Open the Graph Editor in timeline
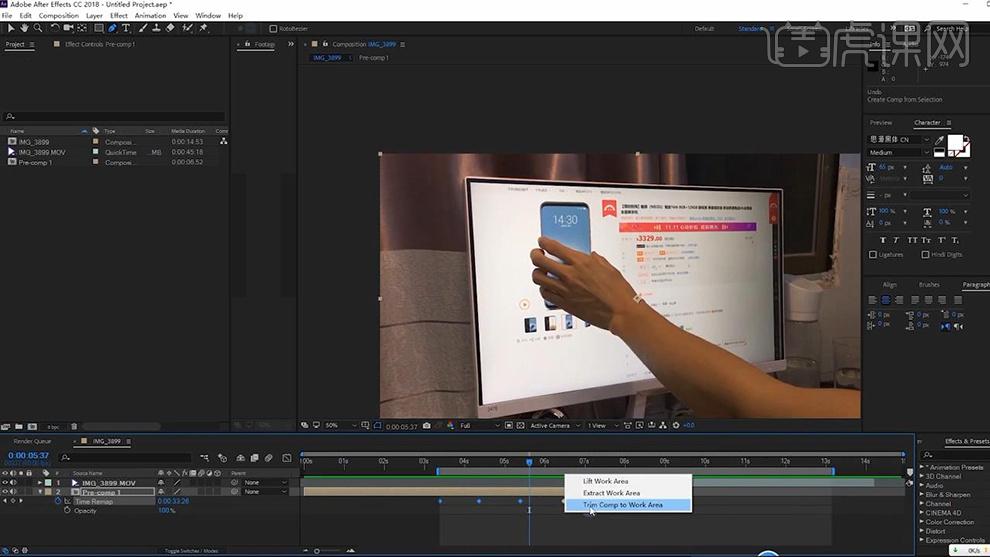Viewport: 990px width, 557px height. (287, 458)
